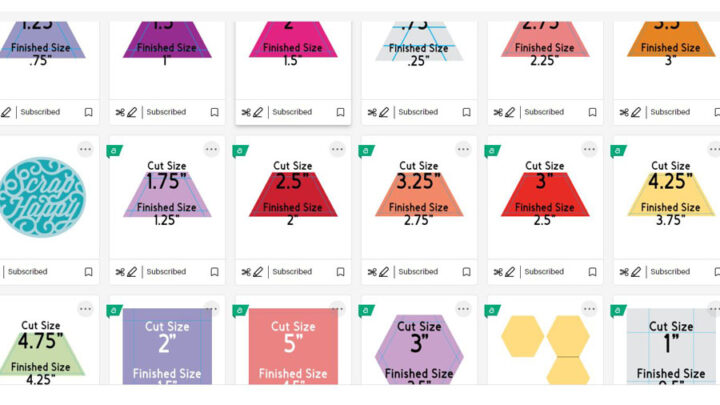Click green access badge on purple hexagon card

pyautogui.click(x=366, y=310)
